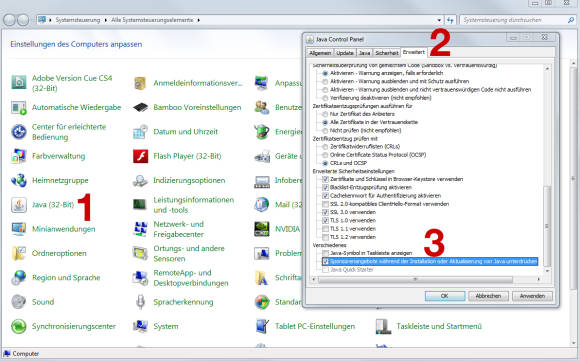Open Center für erleichterte Bedienung icon
Image resolution: width=580 pixels, height=361 pixels.
click(18, 132)
